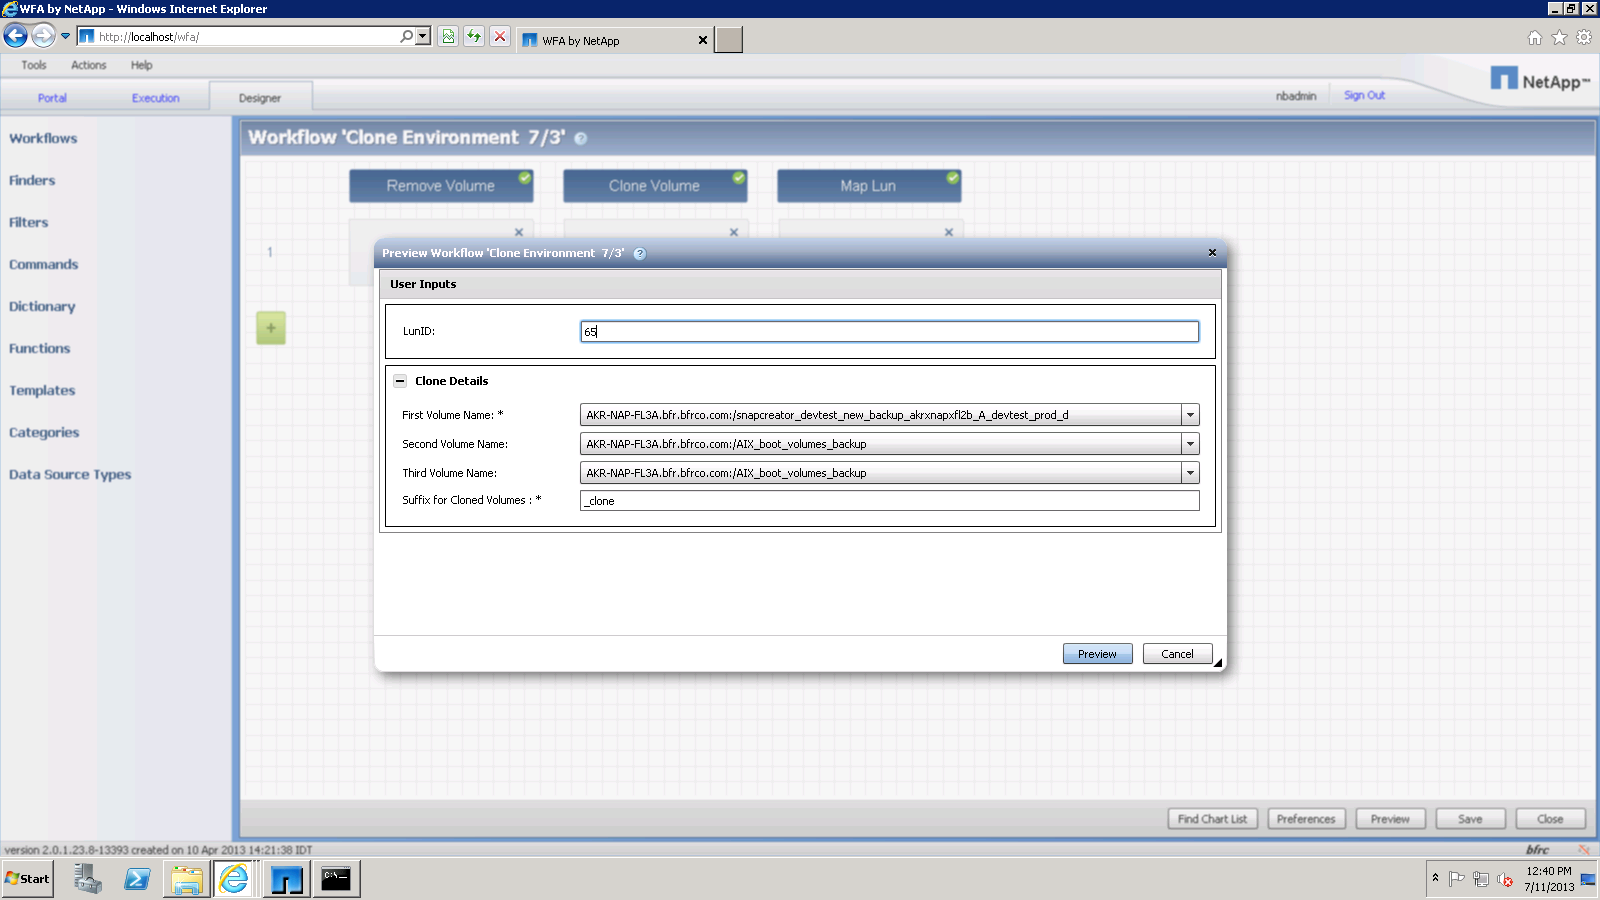The height and width of the screenshot is (900, 1600).
Task: Click the Save button
Action: click(x=1470, y=819)
